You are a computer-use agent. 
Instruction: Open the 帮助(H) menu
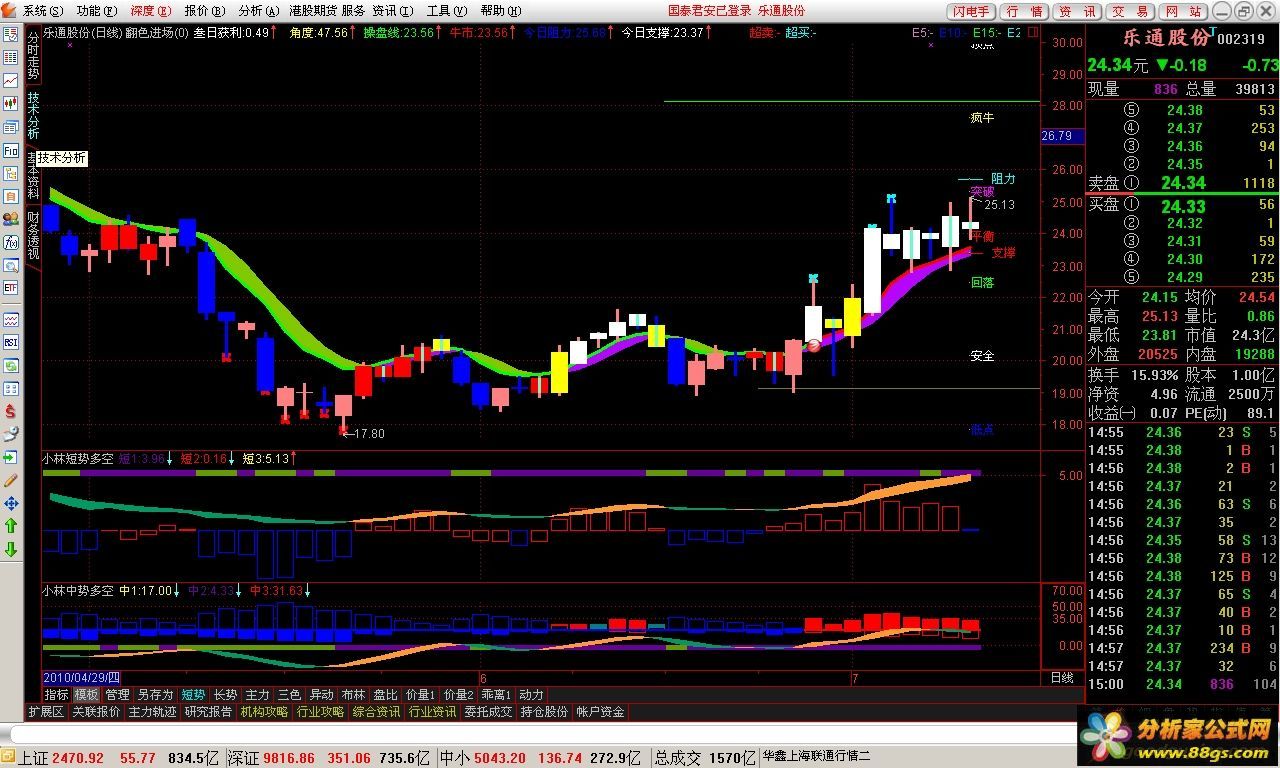coord(500,11)
